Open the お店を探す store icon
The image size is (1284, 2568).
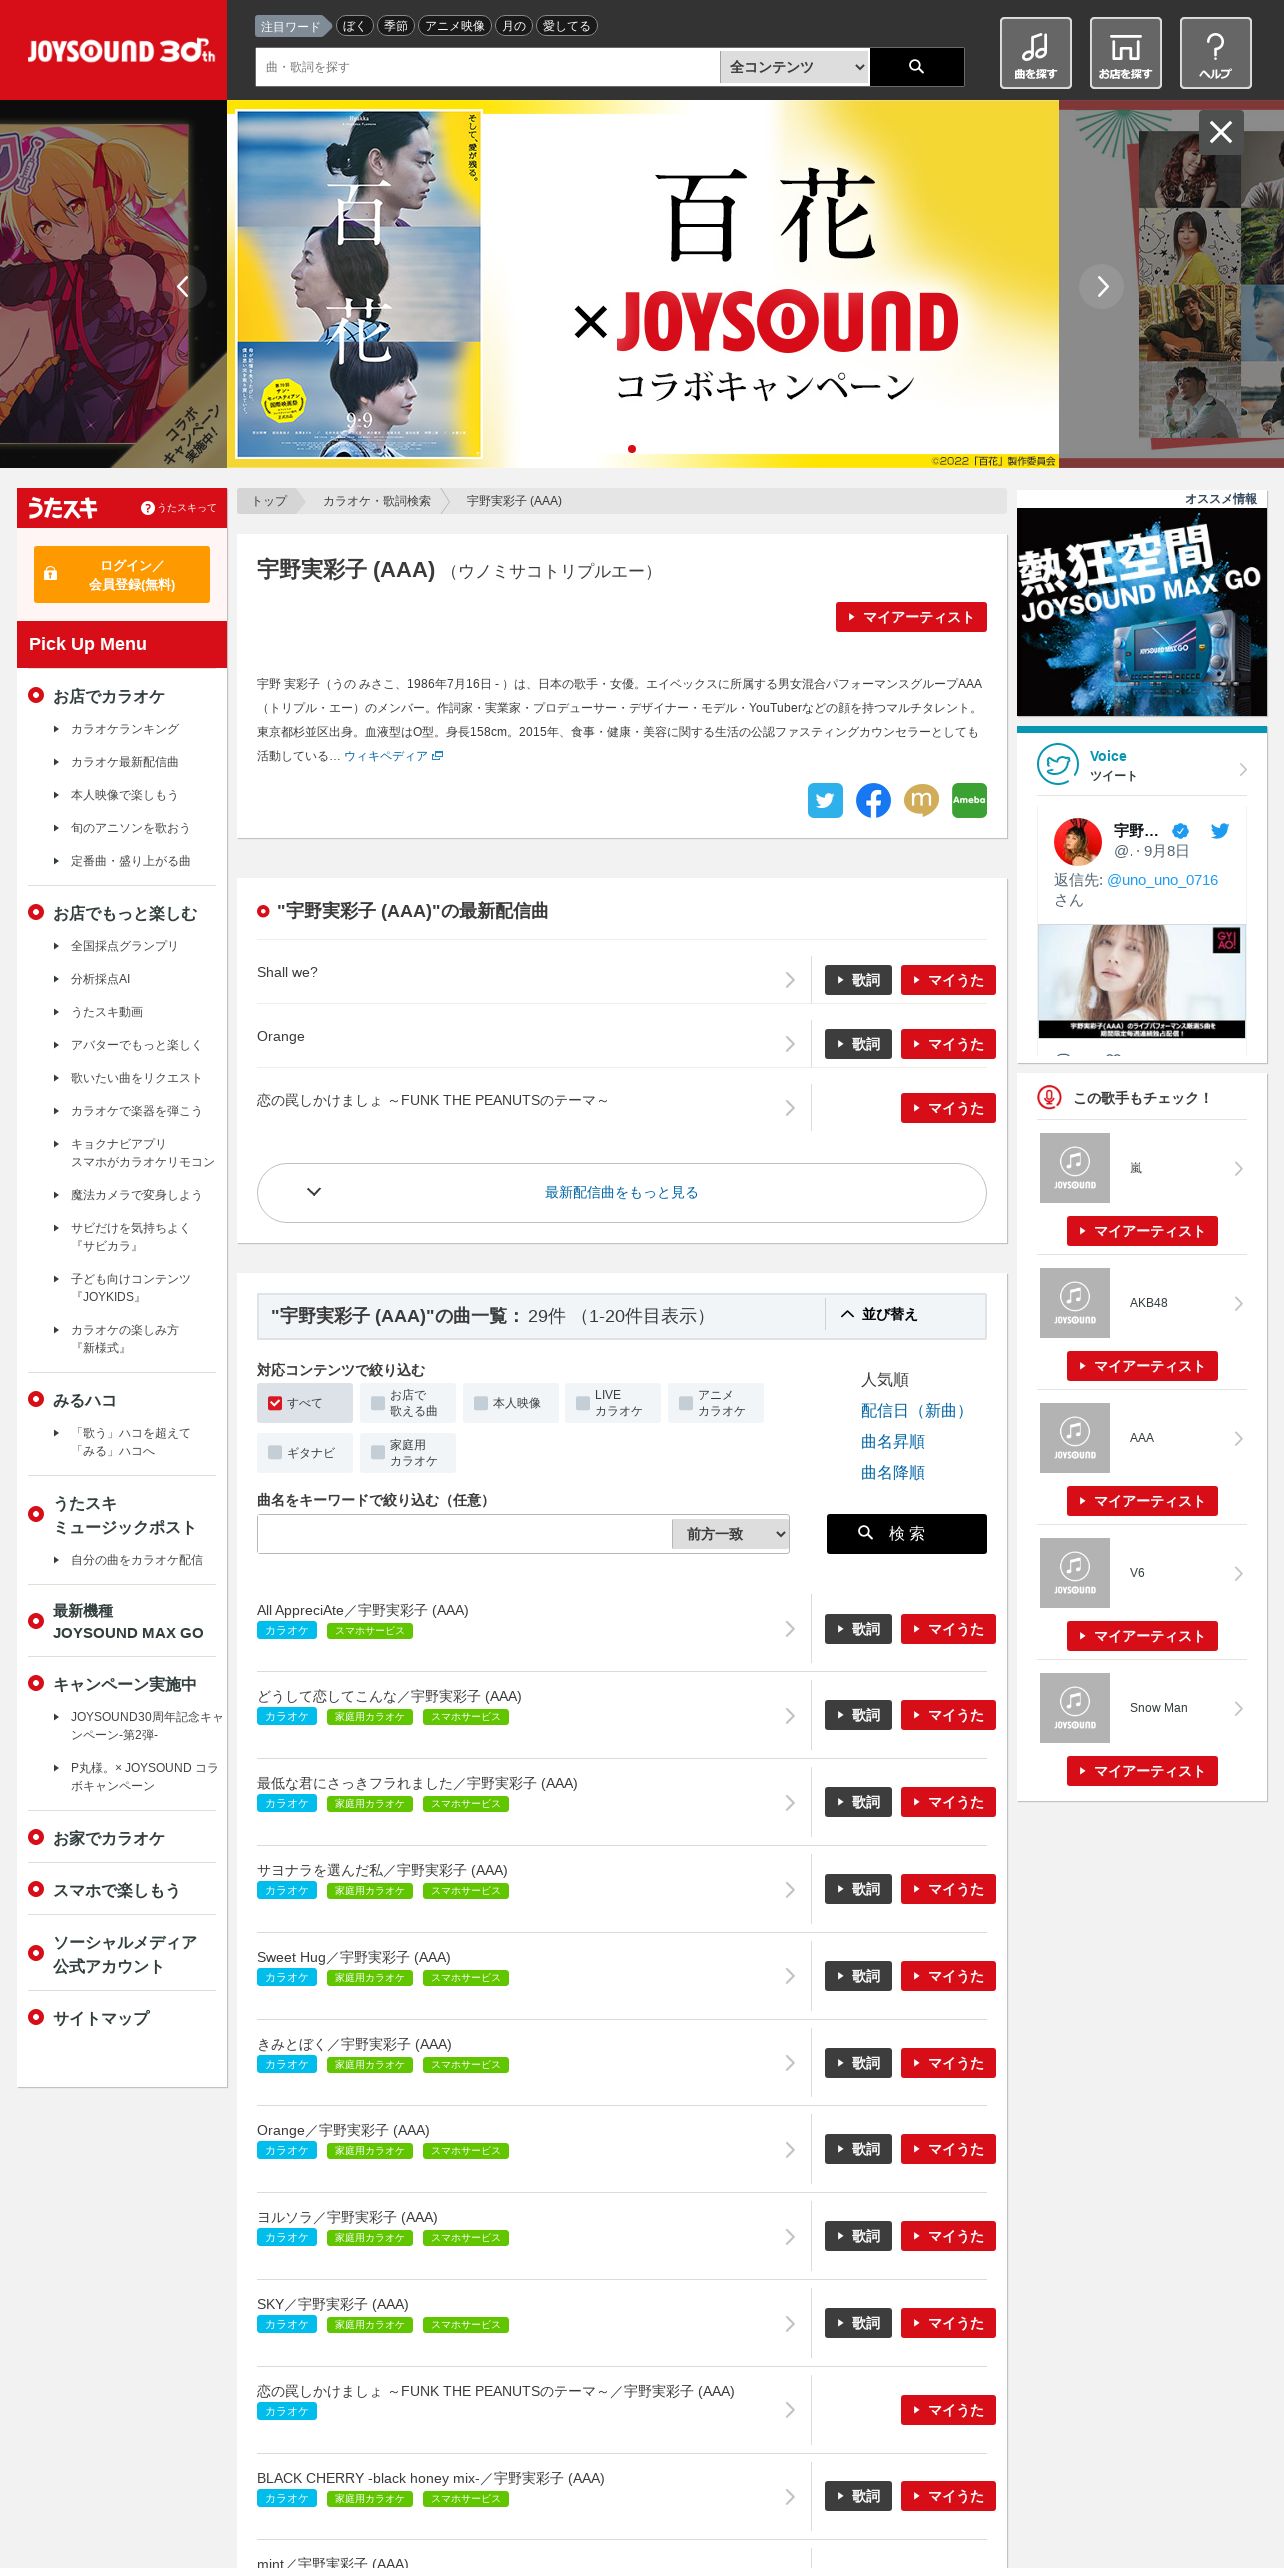click(x=1125, y=53)
